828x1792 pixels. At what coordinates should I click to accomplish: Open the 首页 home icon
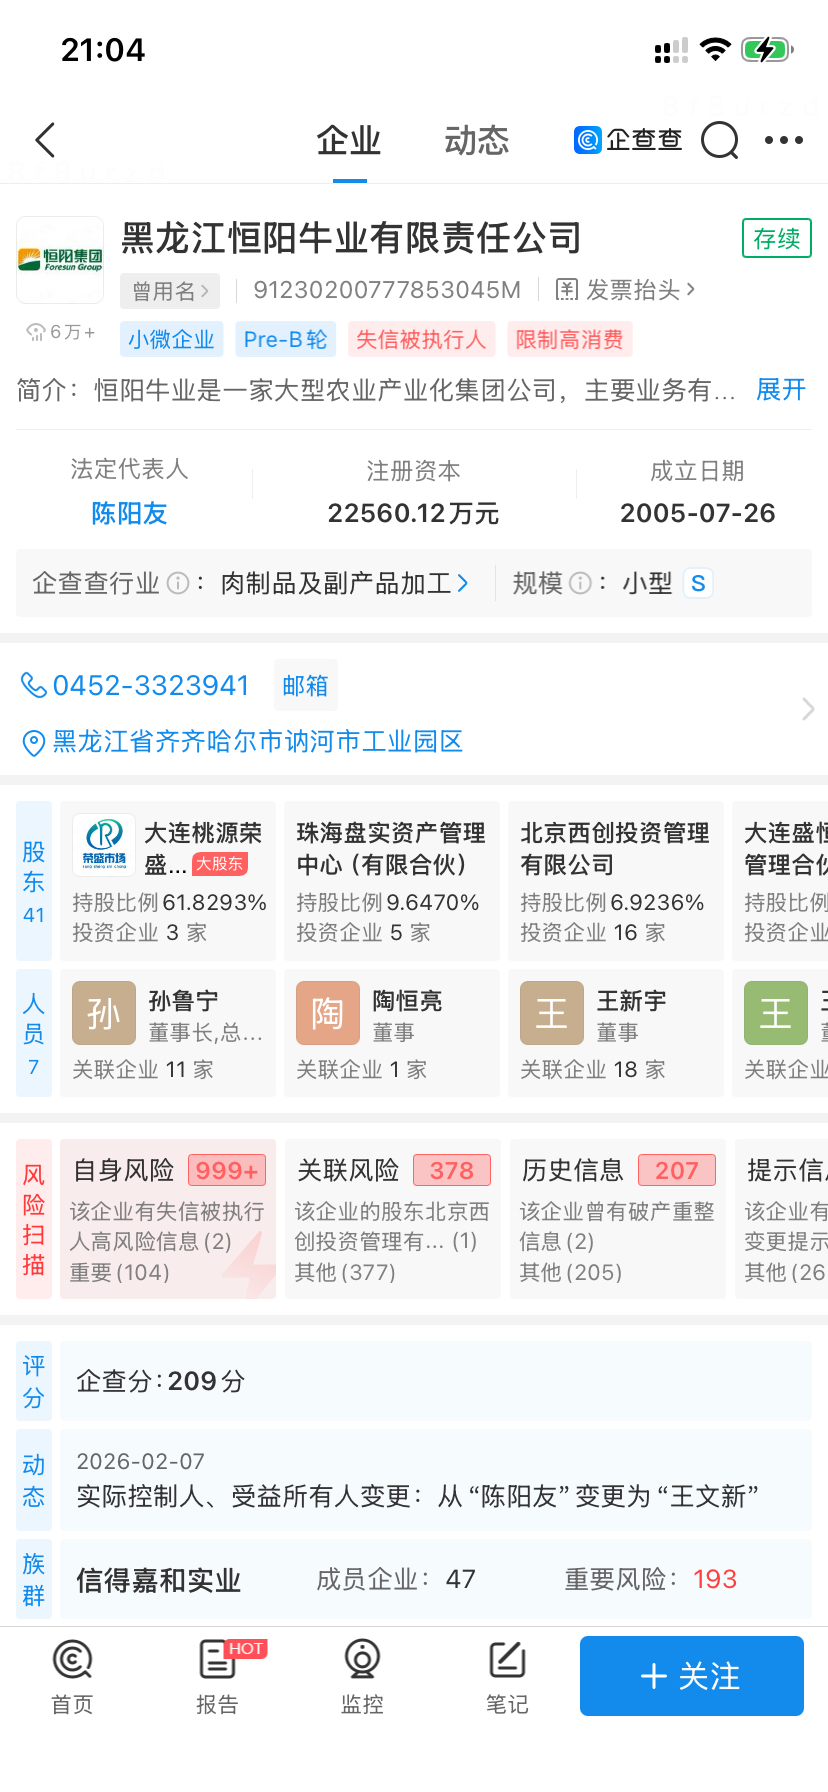coord(72,1660)
